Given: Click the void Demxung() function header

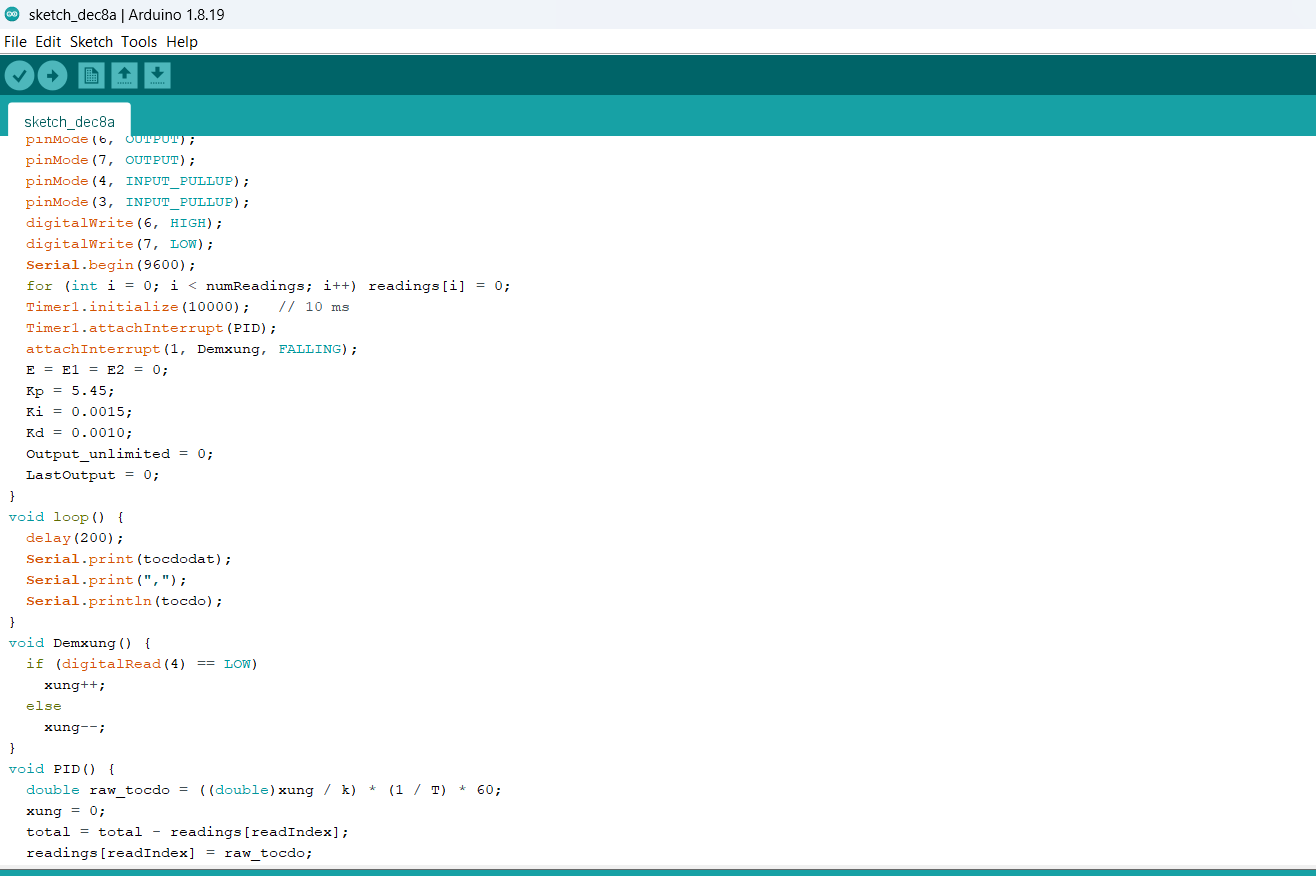Looking at the screenshot, I should (x=79, y=643).
